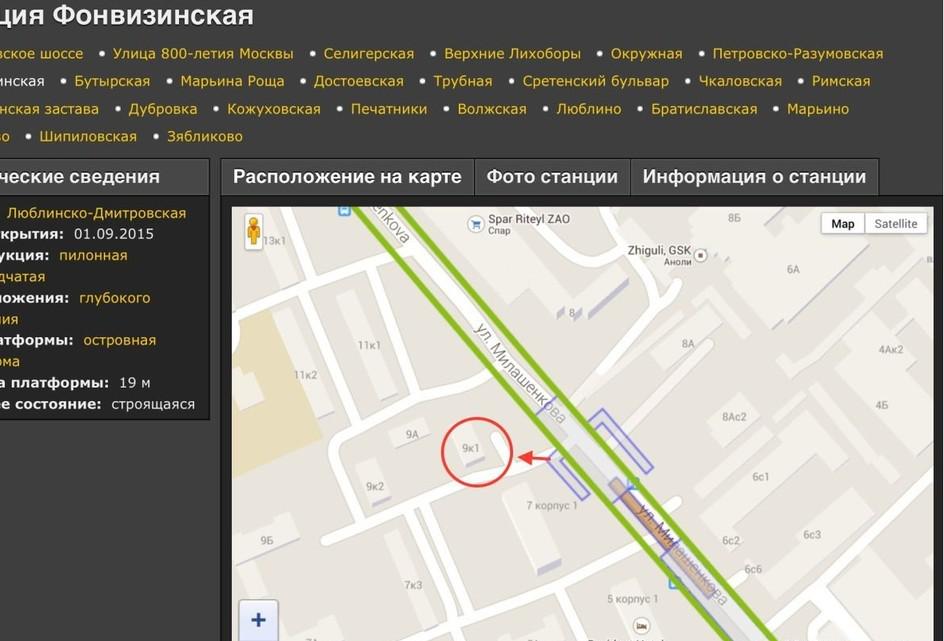Open the Фото станции tab

(x=552, y=177)
